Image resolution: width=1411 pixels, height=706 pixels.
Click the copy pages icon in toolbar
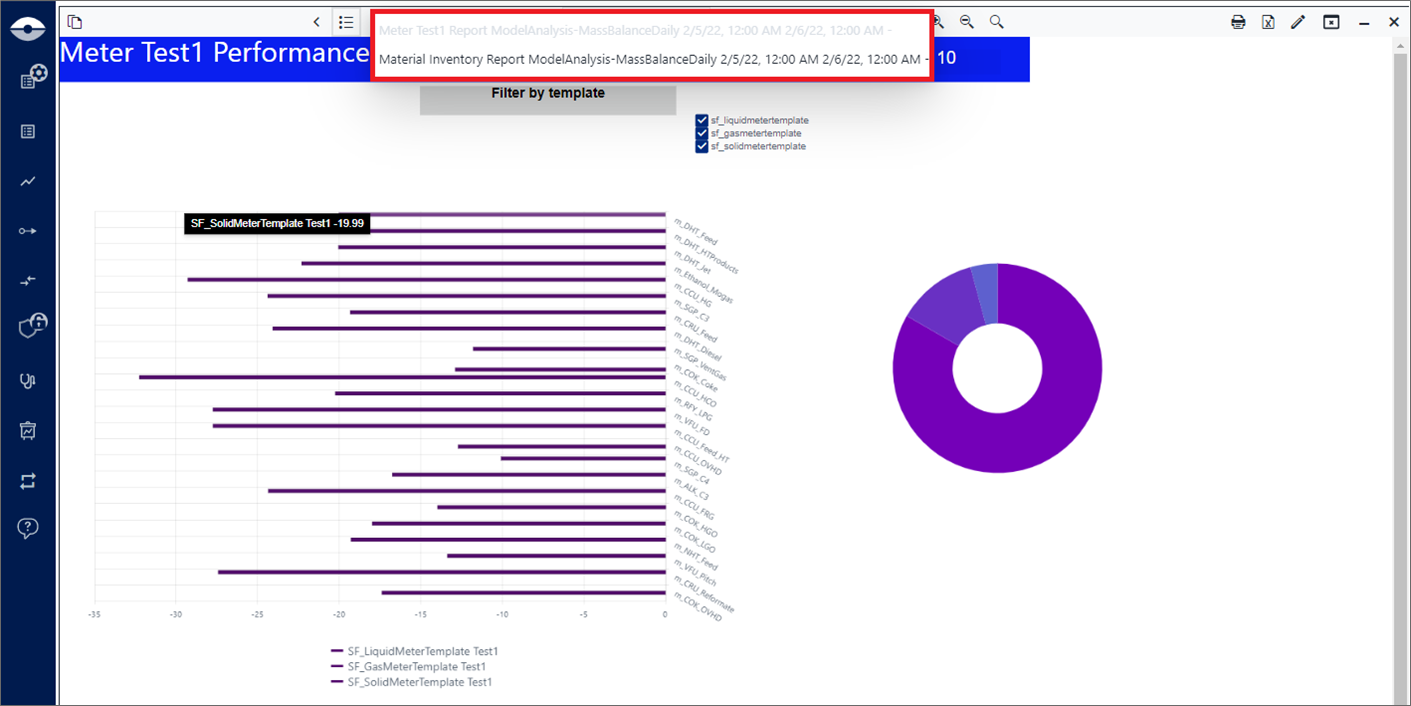click(75, 22)
